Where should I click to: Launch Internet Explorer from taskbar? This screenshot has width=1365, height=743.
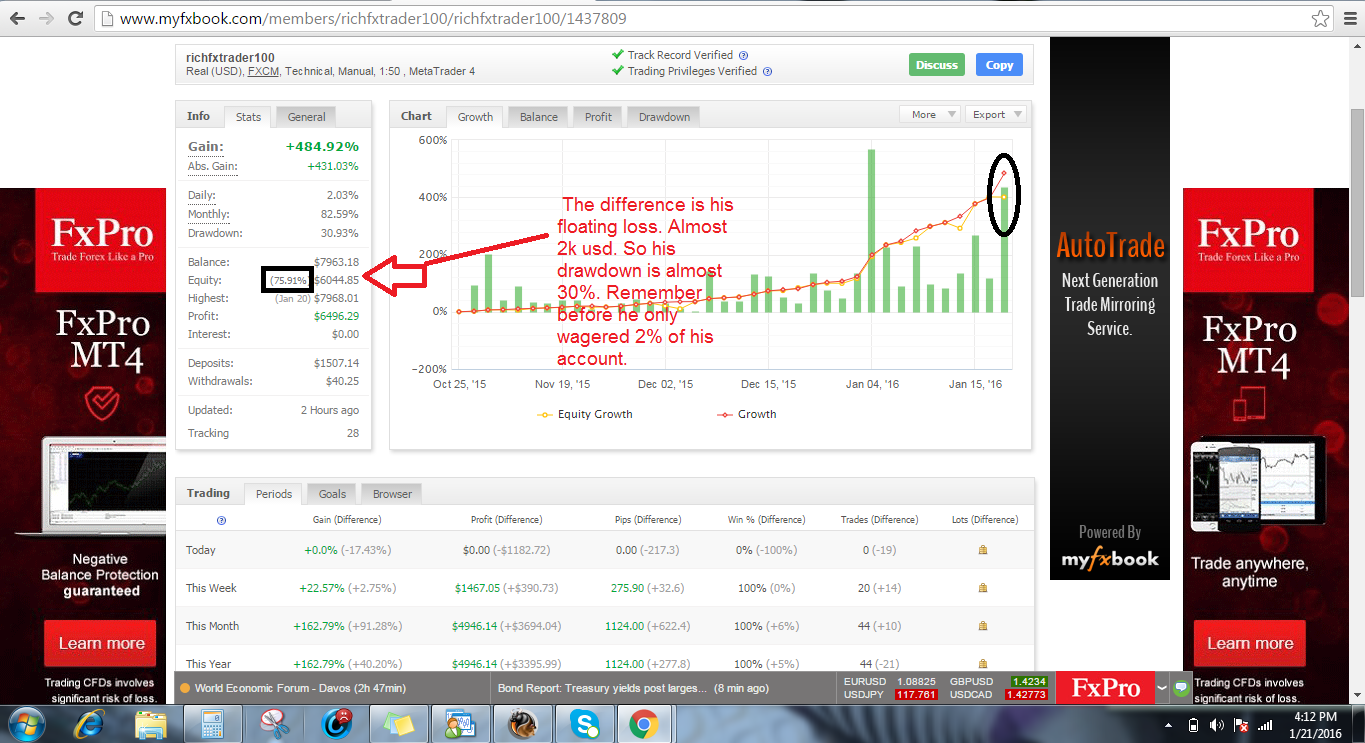[x=91, y=724]
